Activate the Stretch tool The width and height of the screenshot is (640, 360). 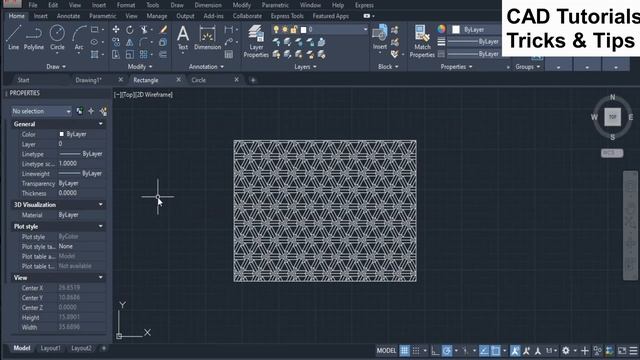tap(116, 54)
